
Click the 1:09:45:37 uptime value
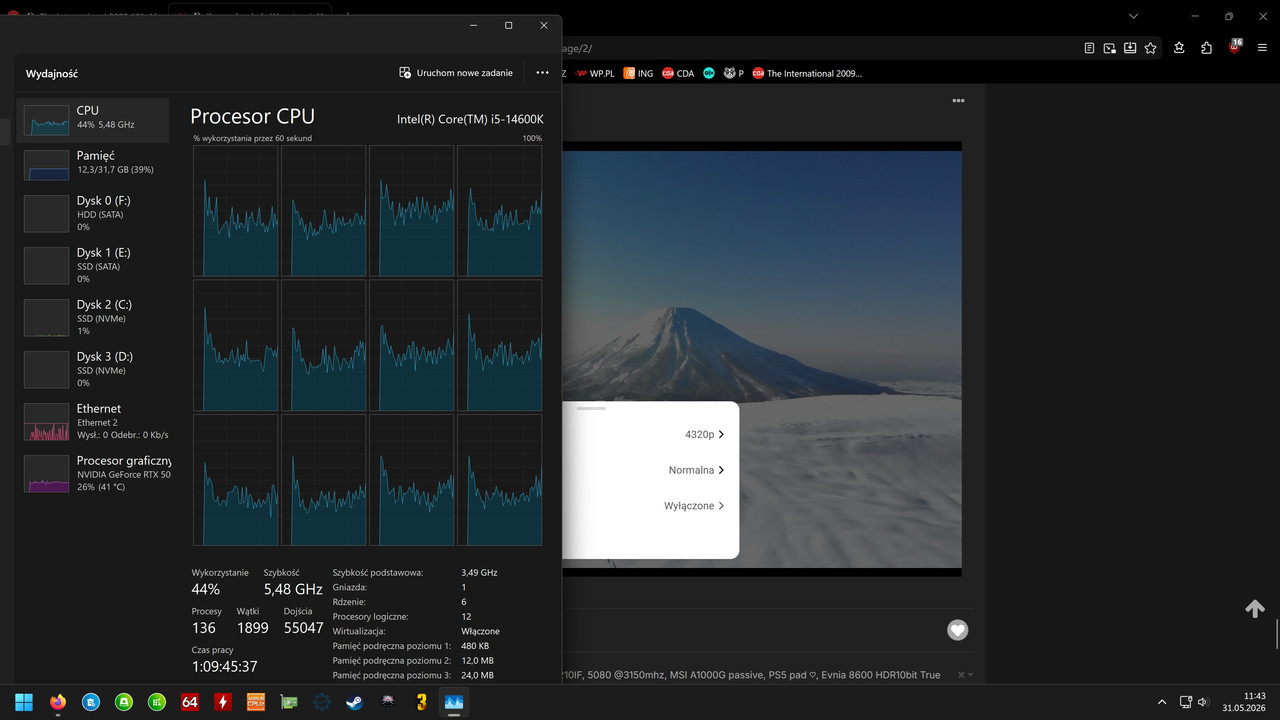pos(225,666)
